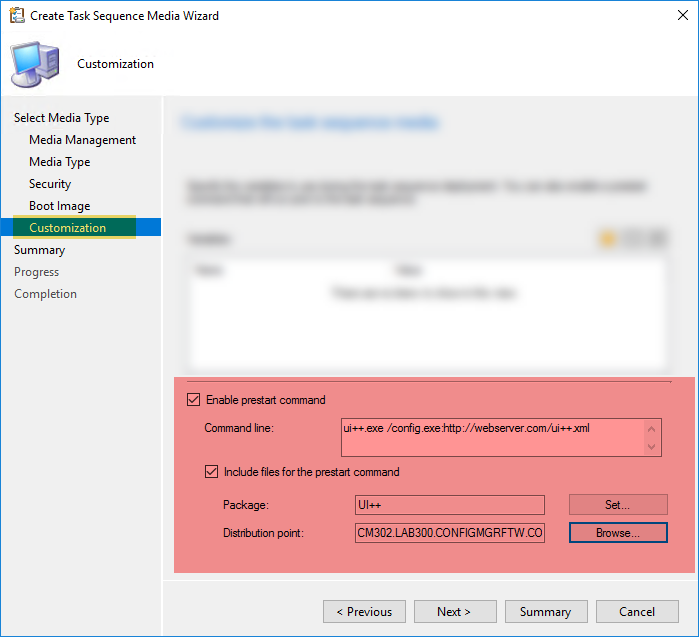Image resolution: width=699 pixels, height=637 pixels.
Task: Click the Completion step in sidebar
Action: 45,294
